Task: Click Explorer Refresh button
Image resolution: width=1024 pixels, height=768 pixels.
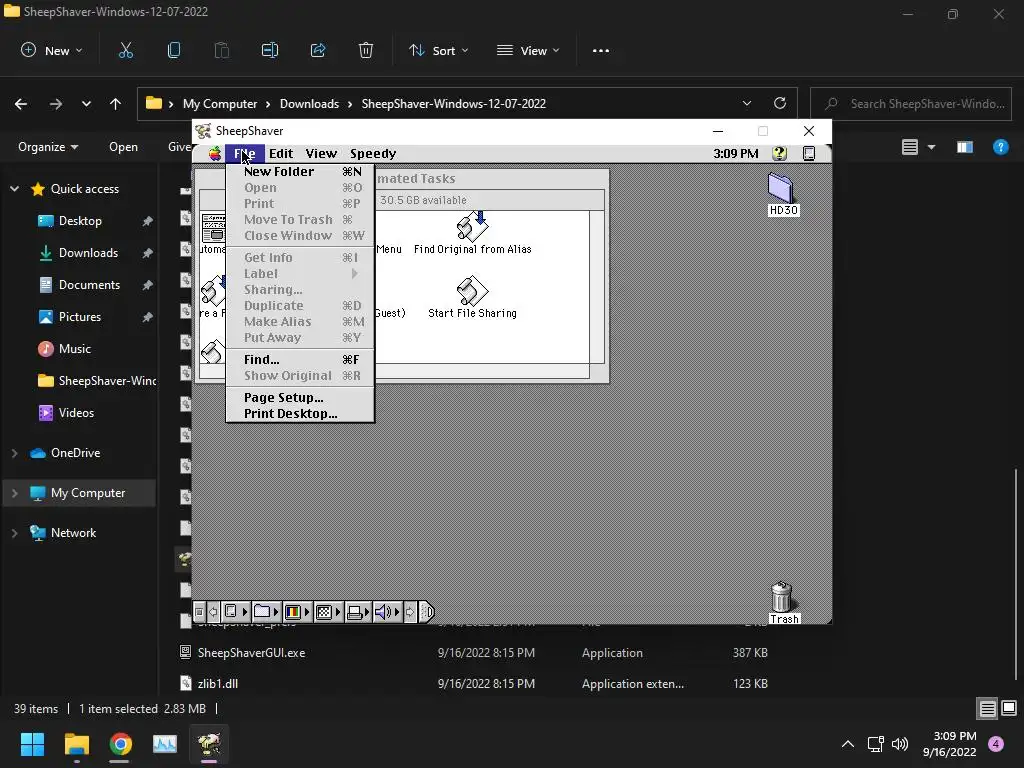Action: [780, 103]
